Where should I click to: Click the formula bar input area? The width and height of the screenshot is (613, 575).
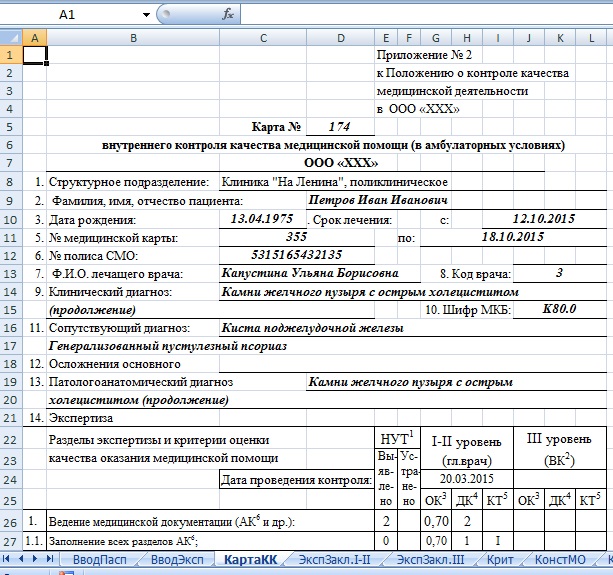click(x=426, y=14)
